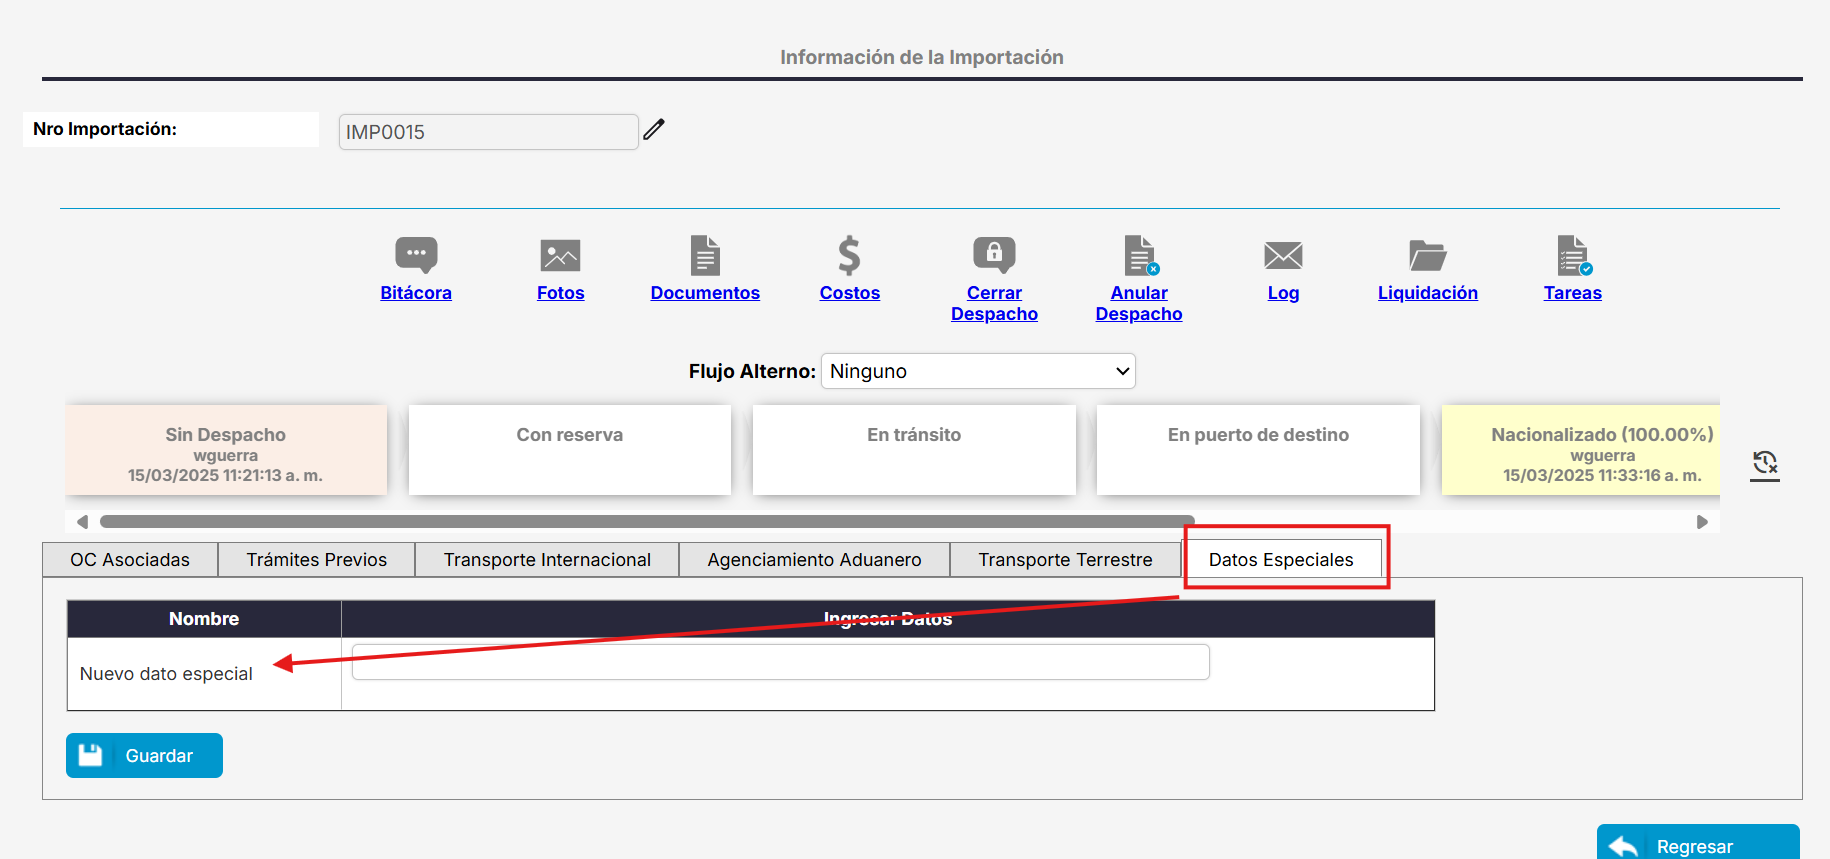Open the Transporte Internacional tab
Viewport: 1830px width, 859px height.
pos(547,560)
